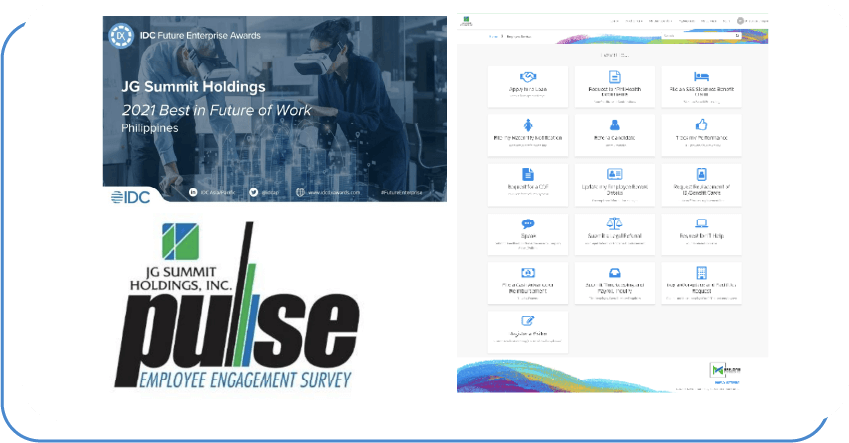Click the "Refer a Candidate" label
This screenshot has width=849, height=443.
(615, 138)
